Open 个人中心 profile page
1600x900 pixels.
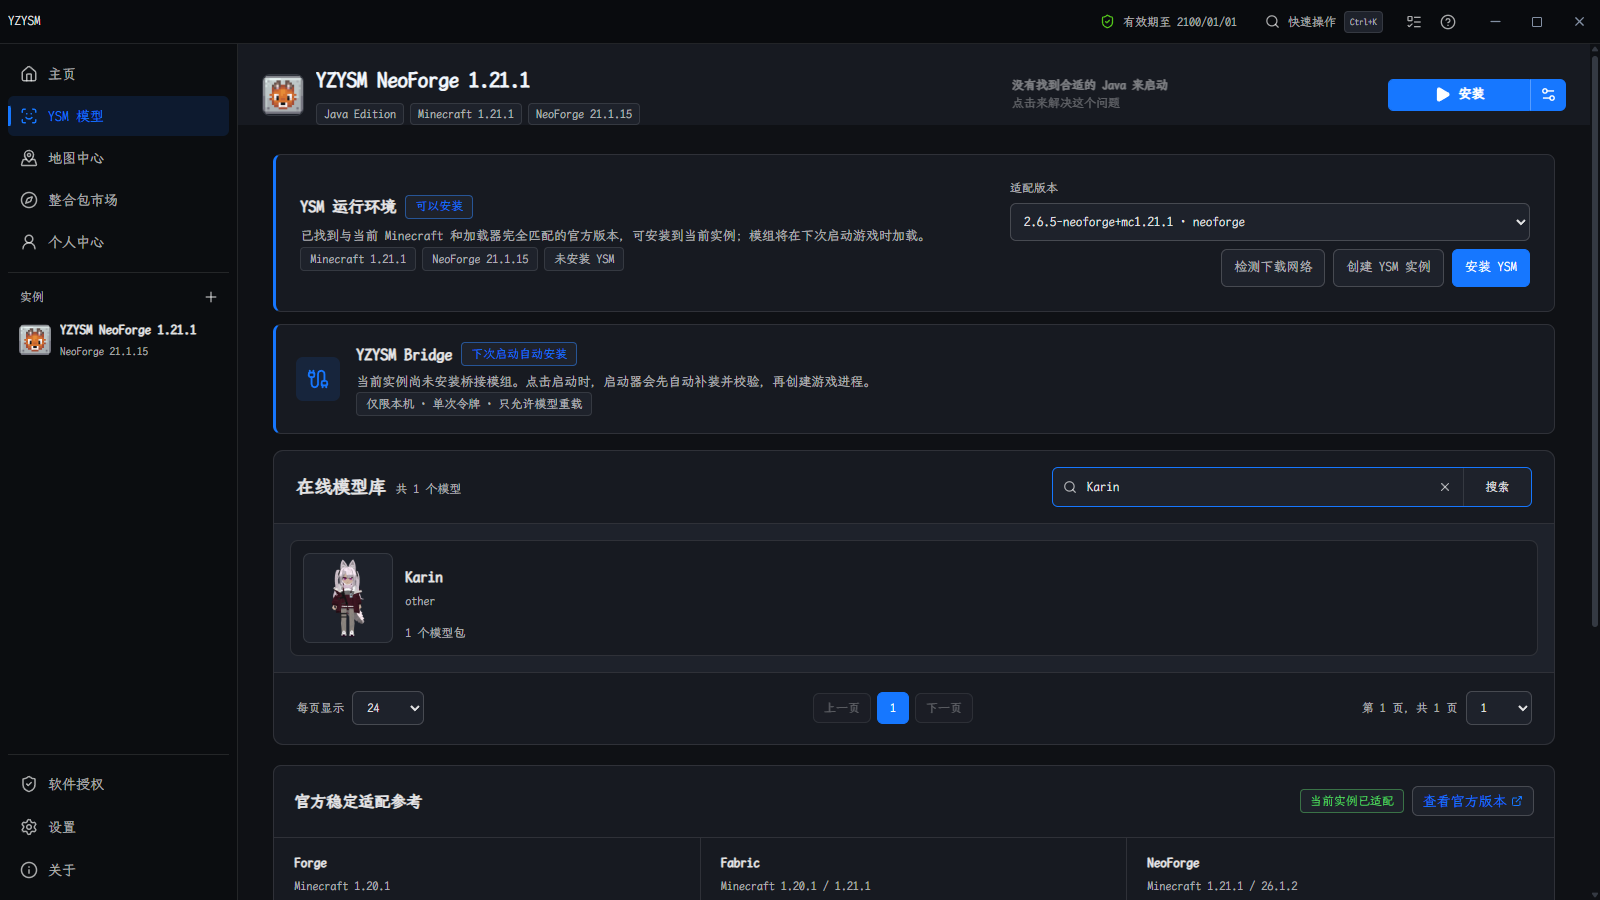[118, 242]
